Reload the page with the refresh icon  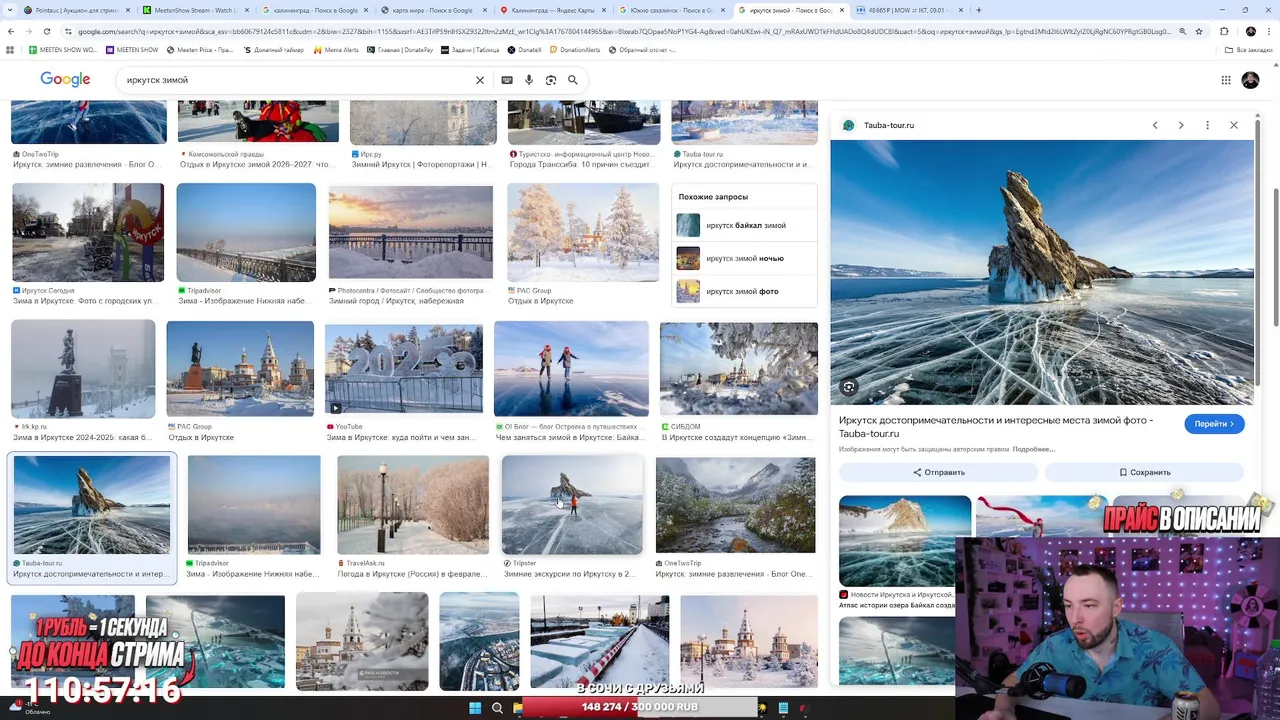click(47, 31)
